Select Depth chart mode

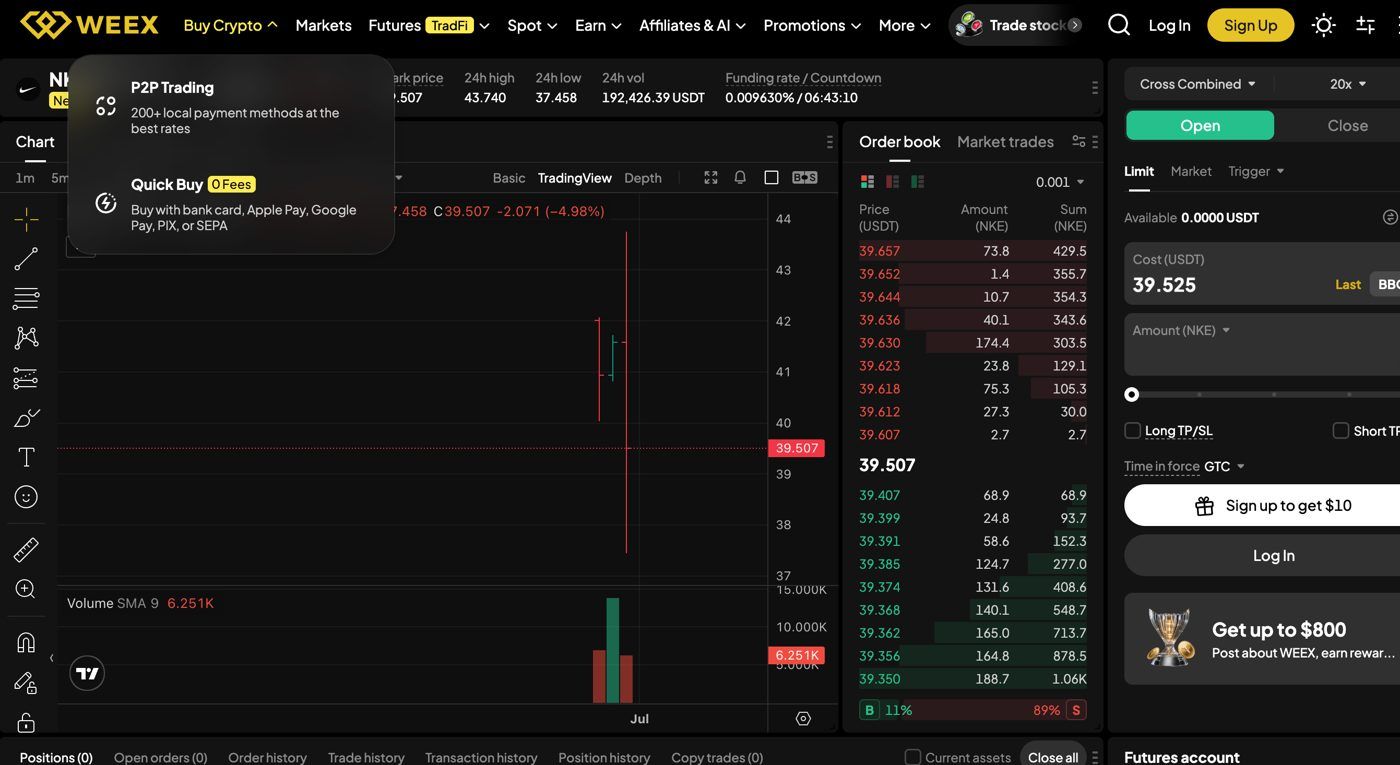[643, 178]
